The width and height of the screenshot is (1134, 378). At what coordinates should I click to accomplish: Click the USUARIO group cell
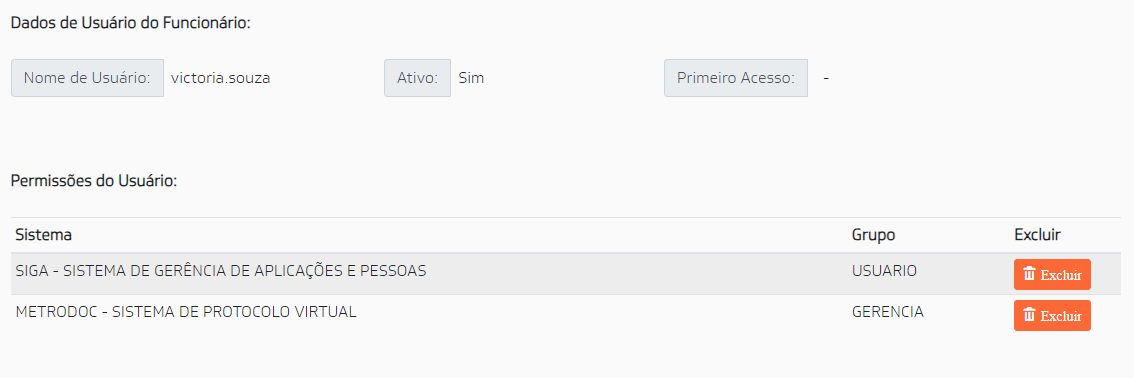pyautogui.click(x=884, y=271)
